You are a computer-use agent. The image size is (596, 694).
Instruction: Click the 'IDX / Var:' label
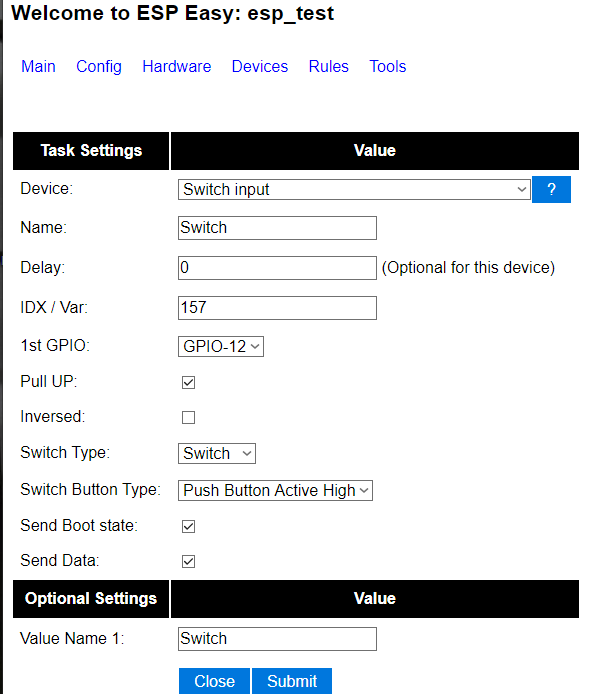pyautogui.click(x=54, y=307)
